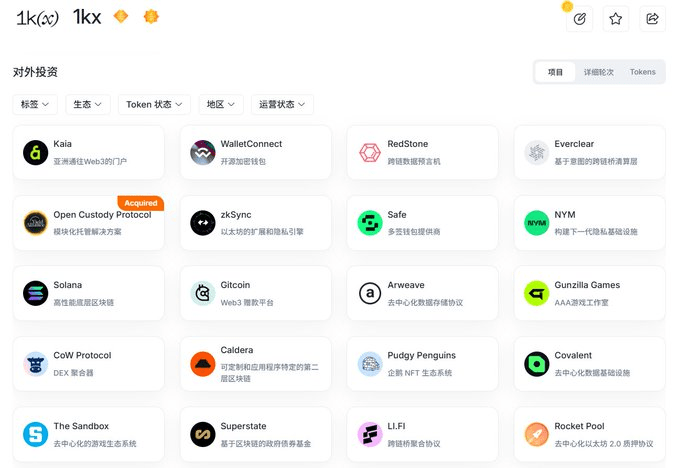Image resolution: width=680 pixels, height=468 pixels.
Task: Click the Everclear logo icon
Action: pos(536,153)
